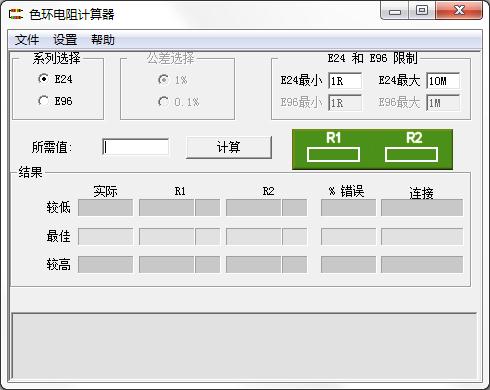Click the 所需值 label
Viewport: 490px width, 390px height.
(52, 147)
